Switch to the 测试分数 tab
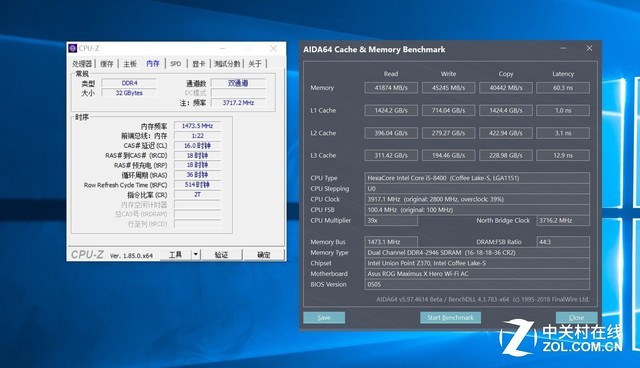This screenshot has height=368, width=640. click(227, 64)
